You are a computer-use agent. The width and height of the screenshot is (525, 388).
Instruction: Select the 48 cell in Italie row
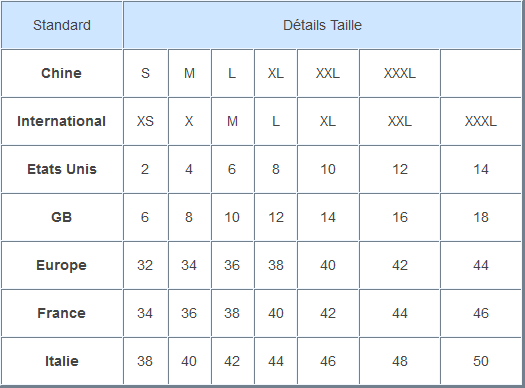399,361
